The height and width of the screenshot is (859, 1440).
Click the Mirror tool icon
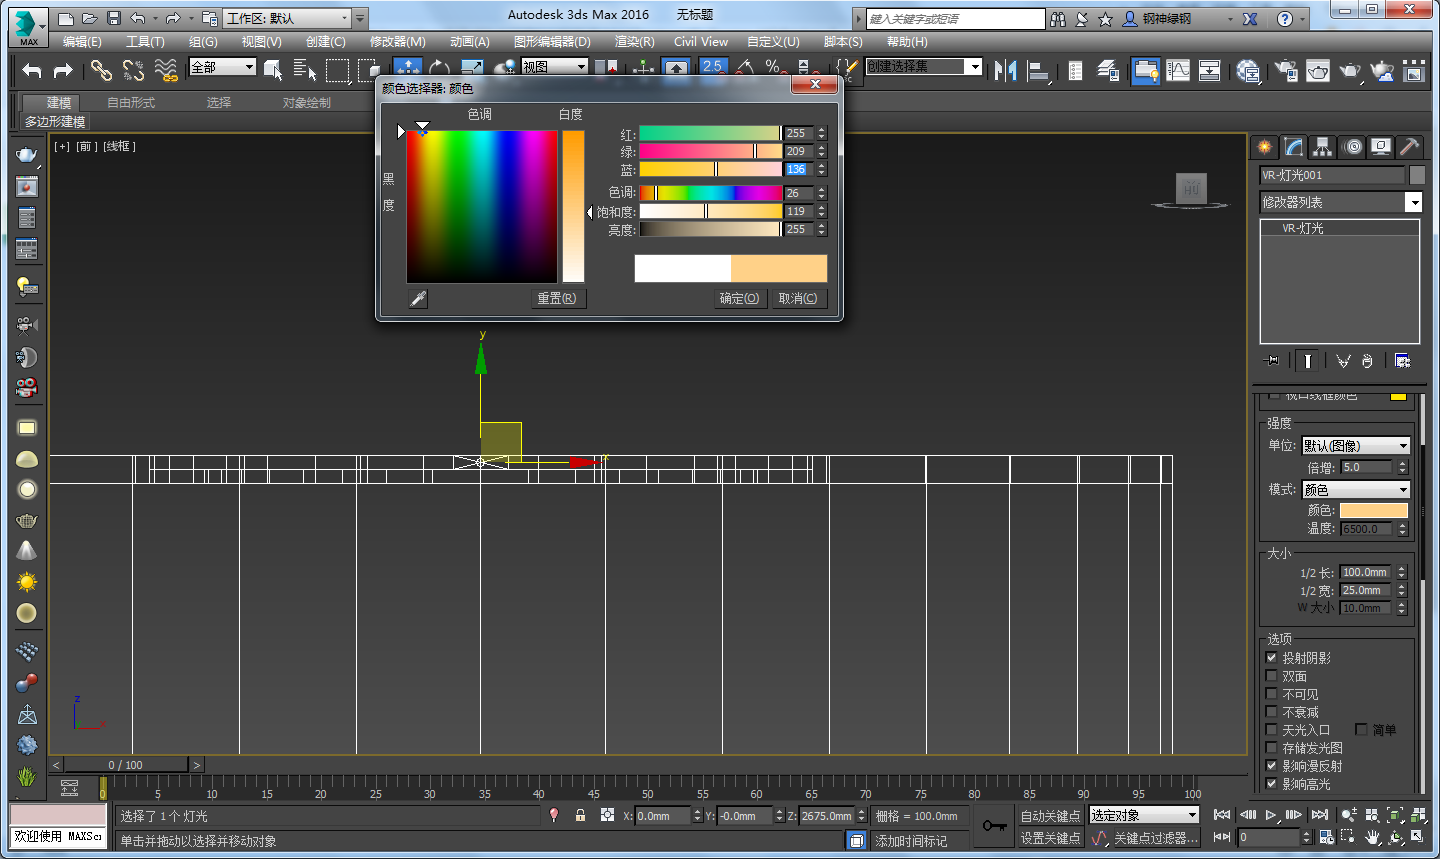1006,70
